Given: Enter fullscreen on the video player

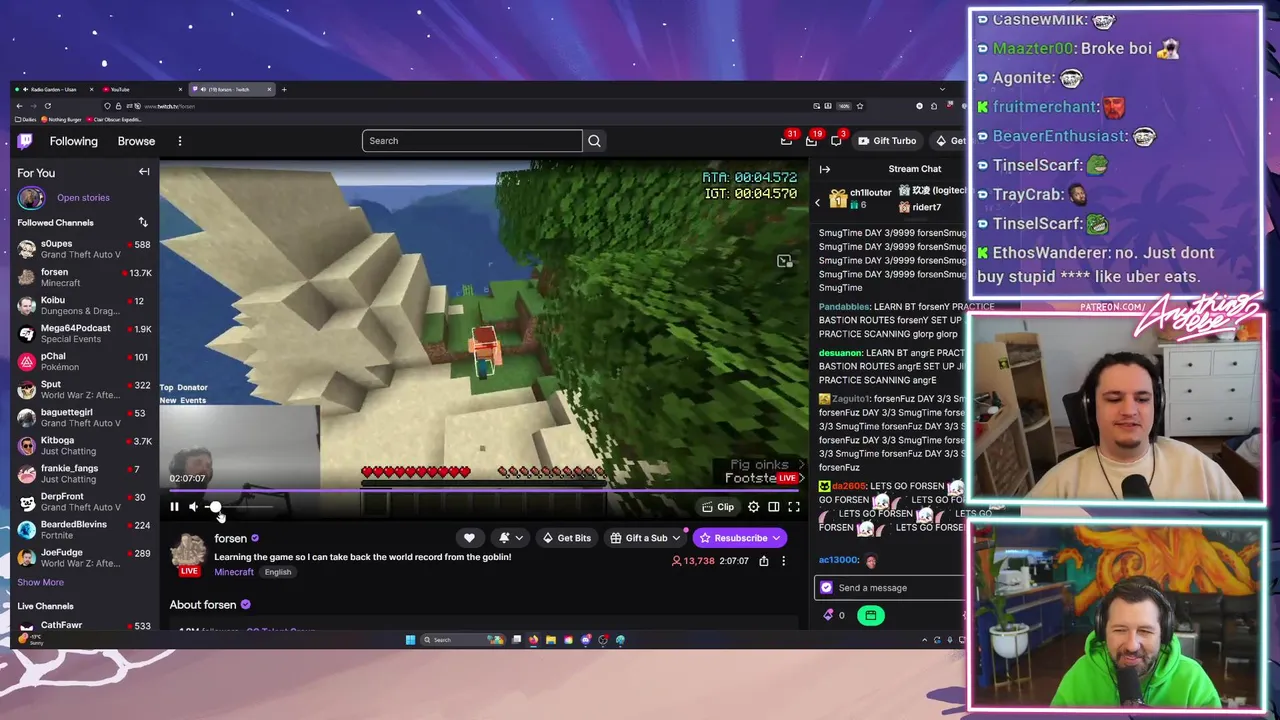Looking at the screenshot, I should tap(794, 507).
